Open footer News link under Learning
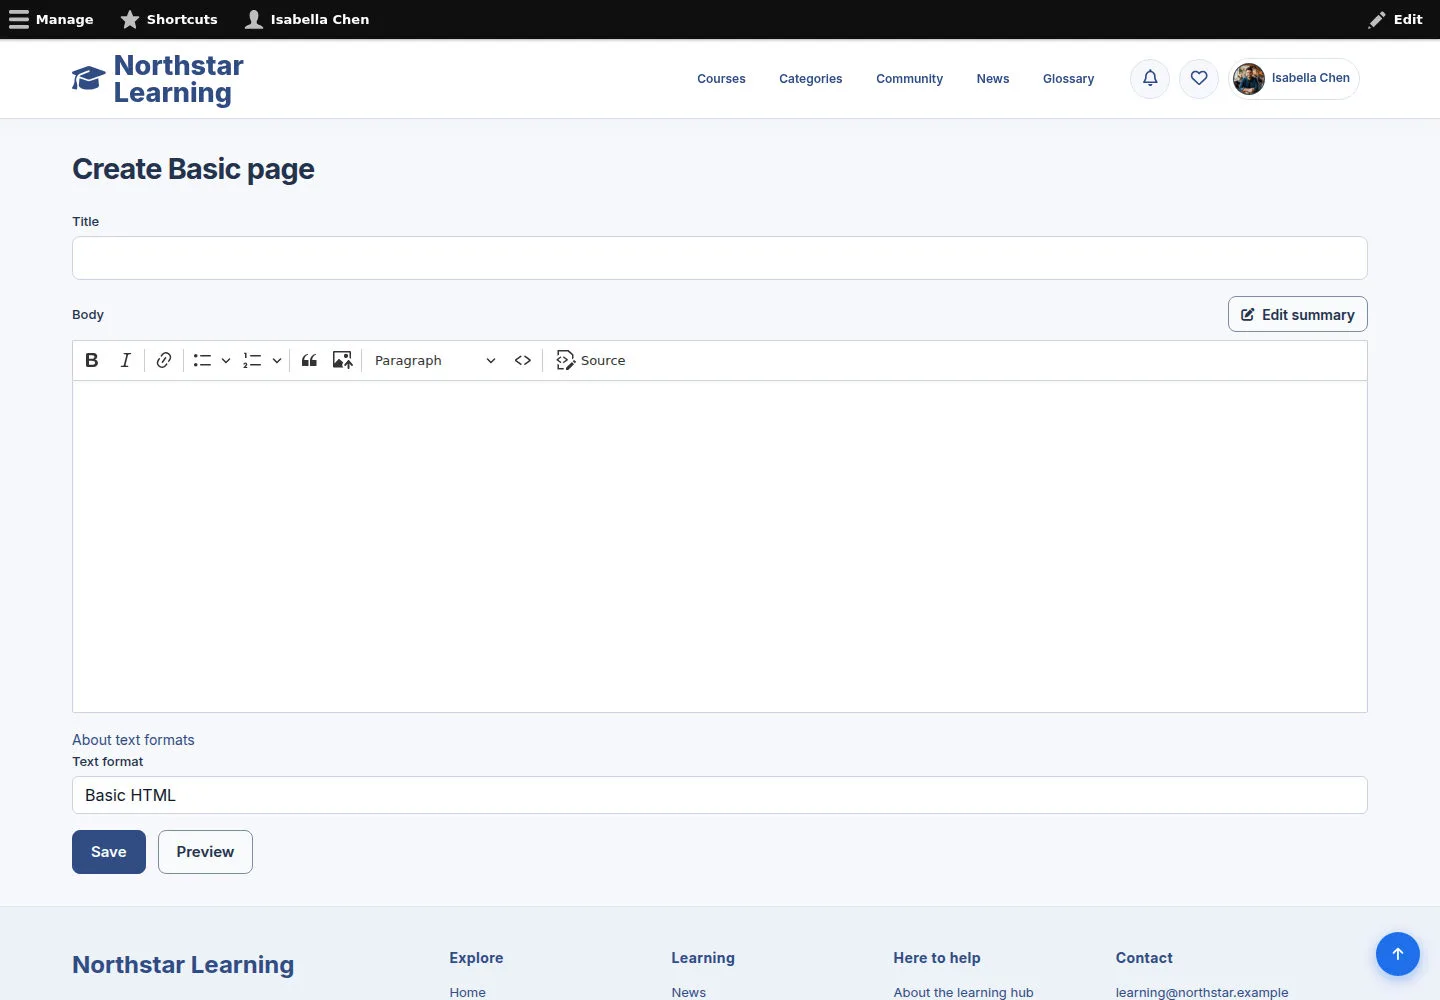Screen dimensions: 1440x1000 point(688,992)
